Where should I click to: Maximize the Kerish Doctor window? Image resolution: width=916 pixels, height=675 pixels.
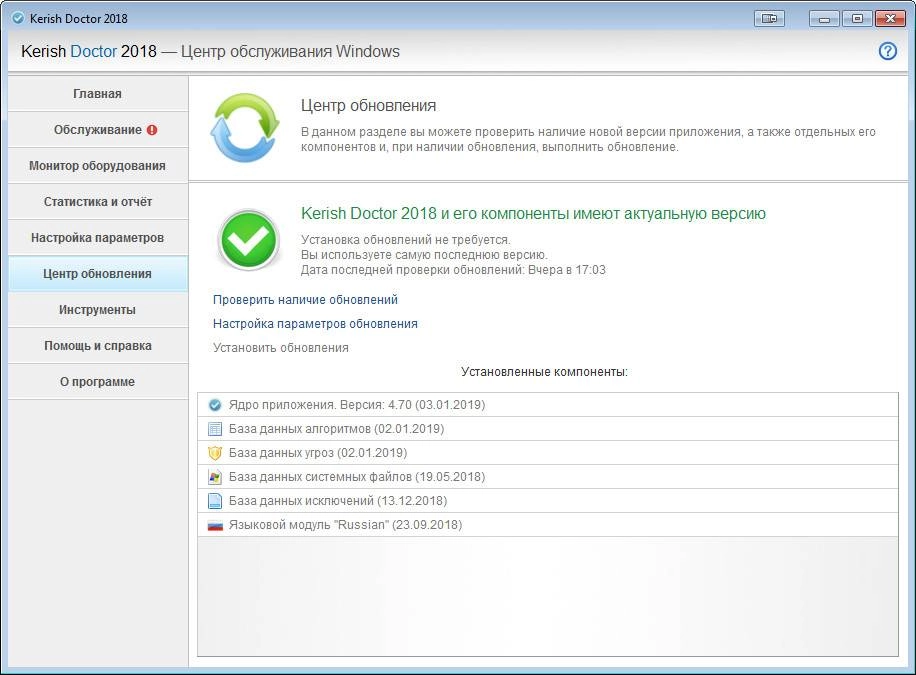[857, 19]
